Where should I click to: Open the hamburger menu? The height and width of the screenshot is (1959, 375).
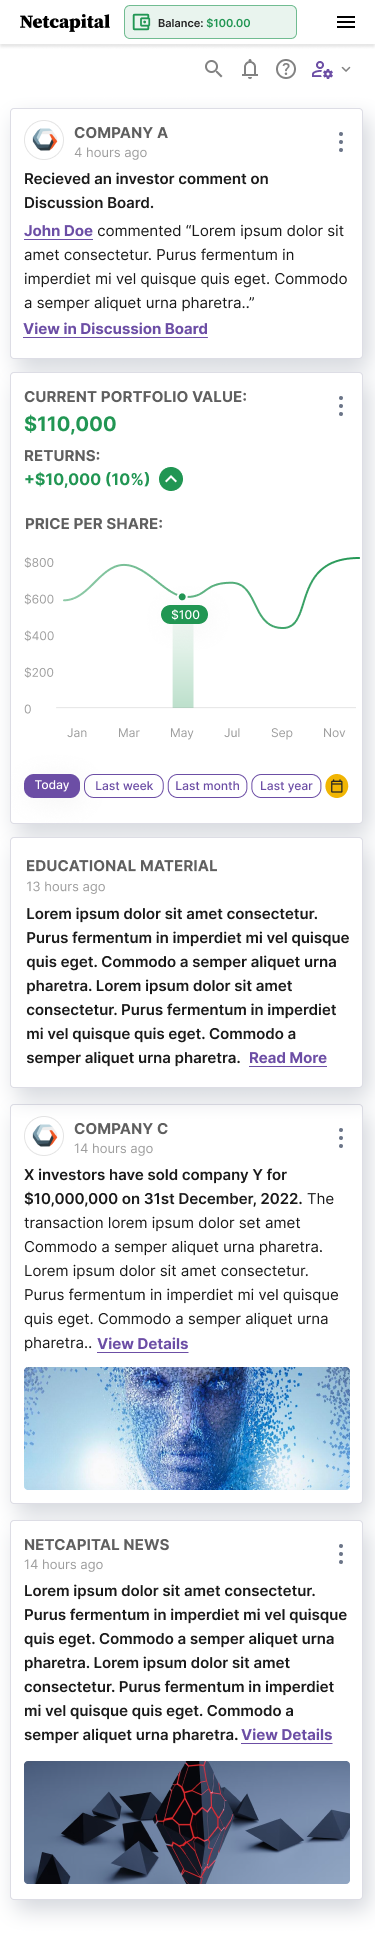coord(346,22)
